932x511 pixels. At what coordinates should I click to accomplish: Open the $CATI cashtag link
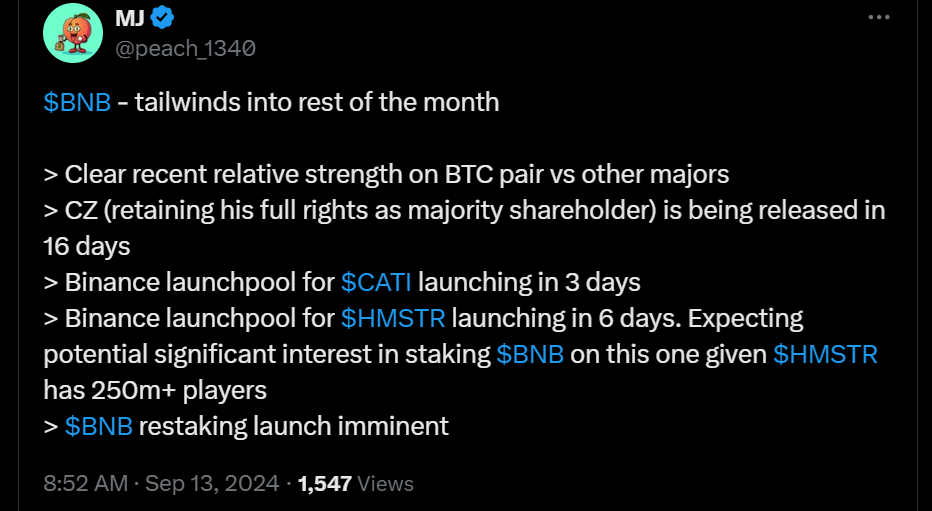pos(376,283)
